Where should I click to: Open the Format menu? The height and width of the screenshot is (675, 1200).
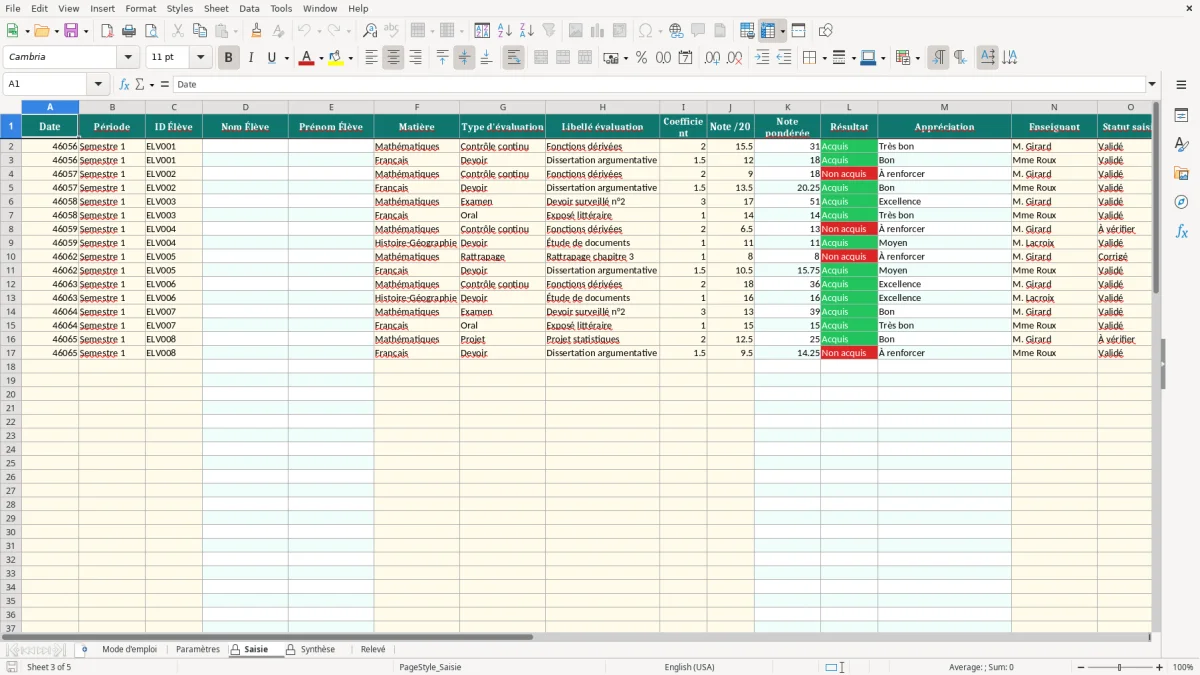pos(140,8)
